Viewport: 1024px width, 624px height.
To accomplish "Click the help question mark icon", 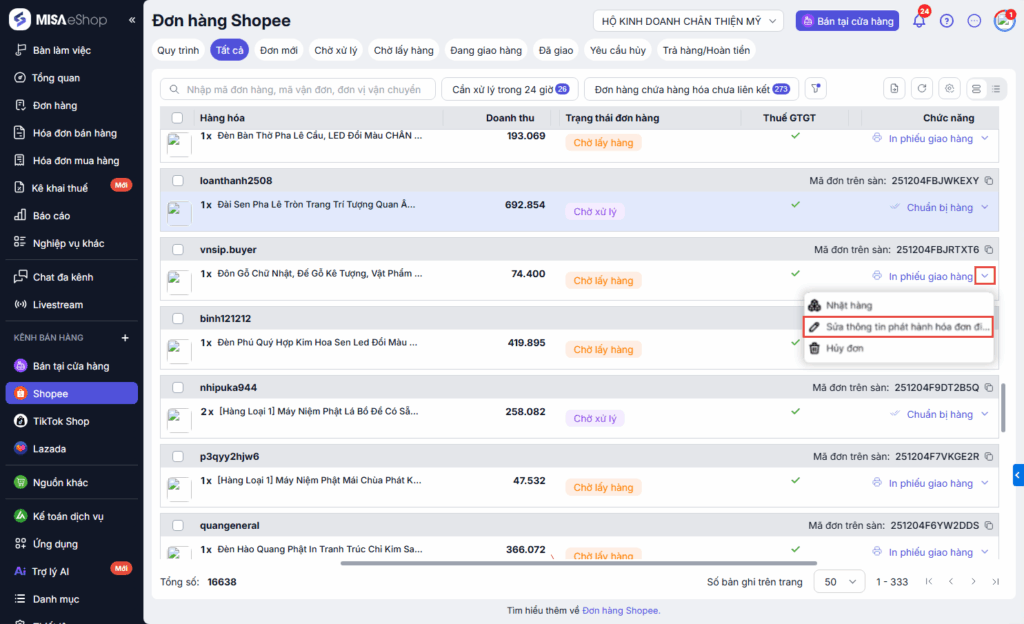I will point(947,21).
